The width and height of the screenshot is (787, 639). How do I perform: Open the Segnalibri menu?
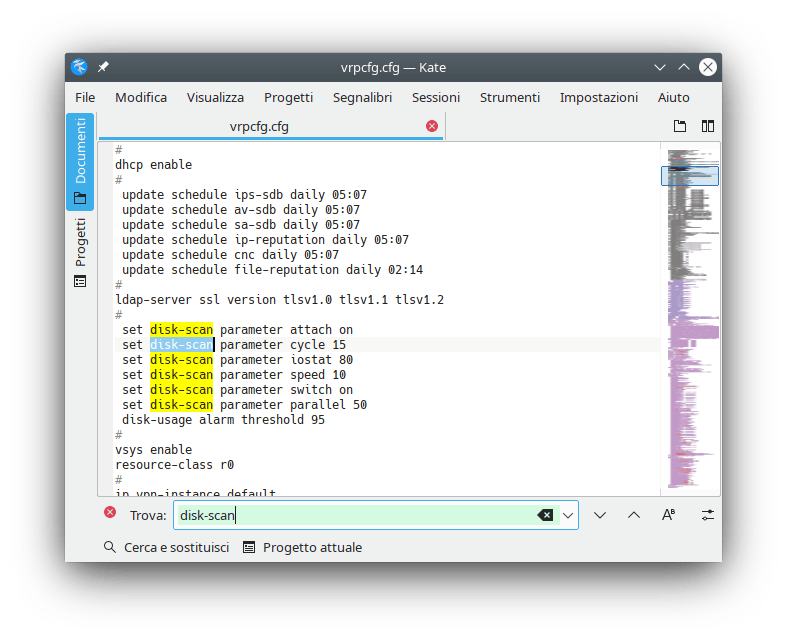[362, 97]
